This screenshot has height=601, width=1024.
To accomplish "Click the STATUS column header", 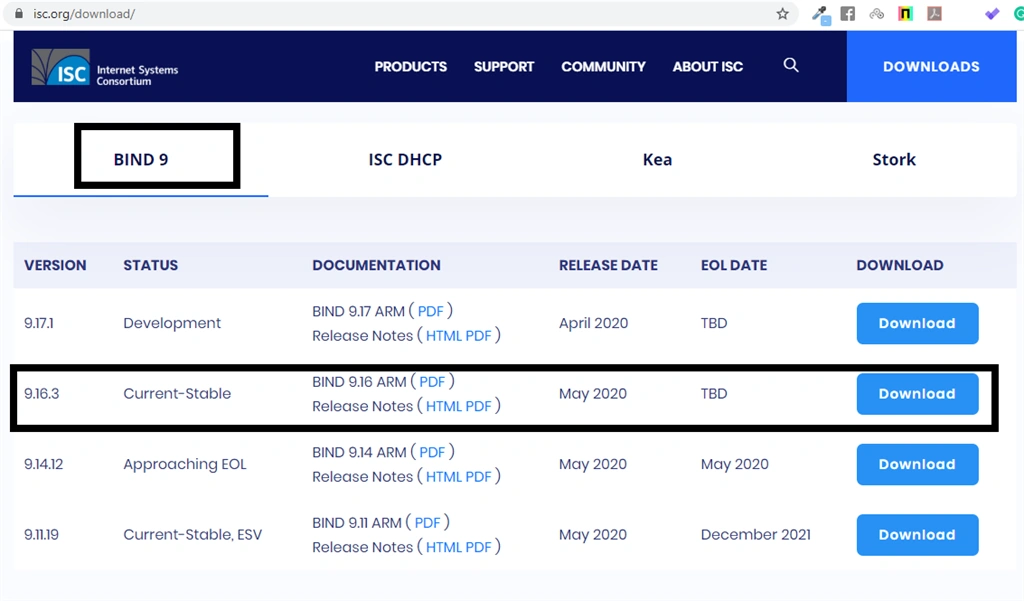I will point(150,265).
